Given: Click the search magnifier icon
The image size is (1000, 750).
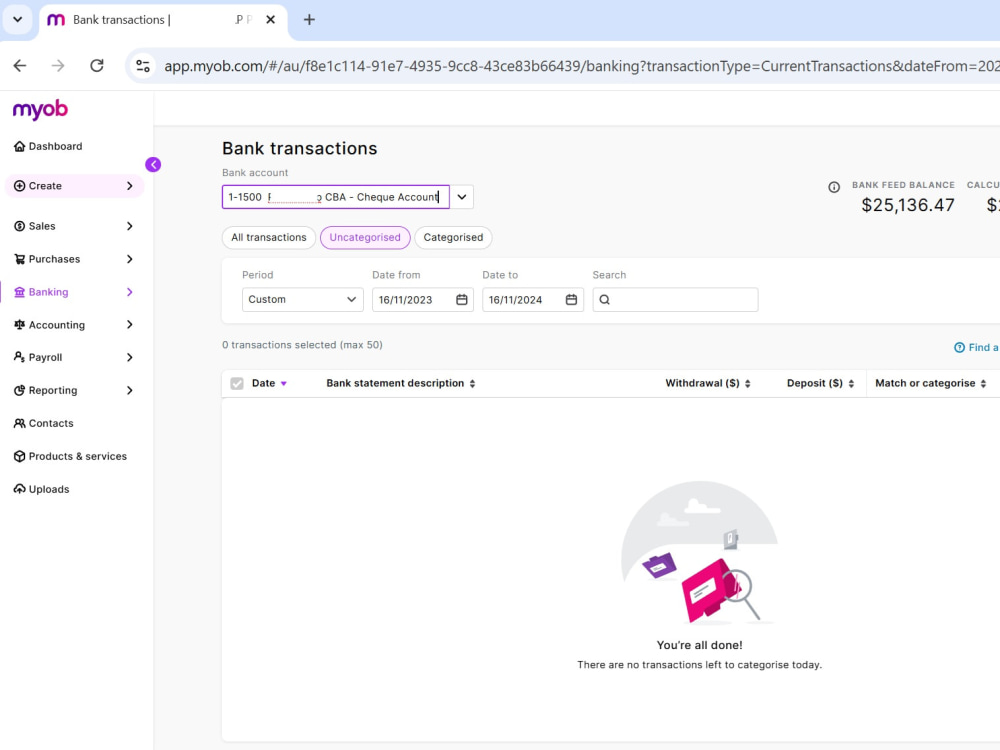Looking at the screenshot, I should point(605,299).
